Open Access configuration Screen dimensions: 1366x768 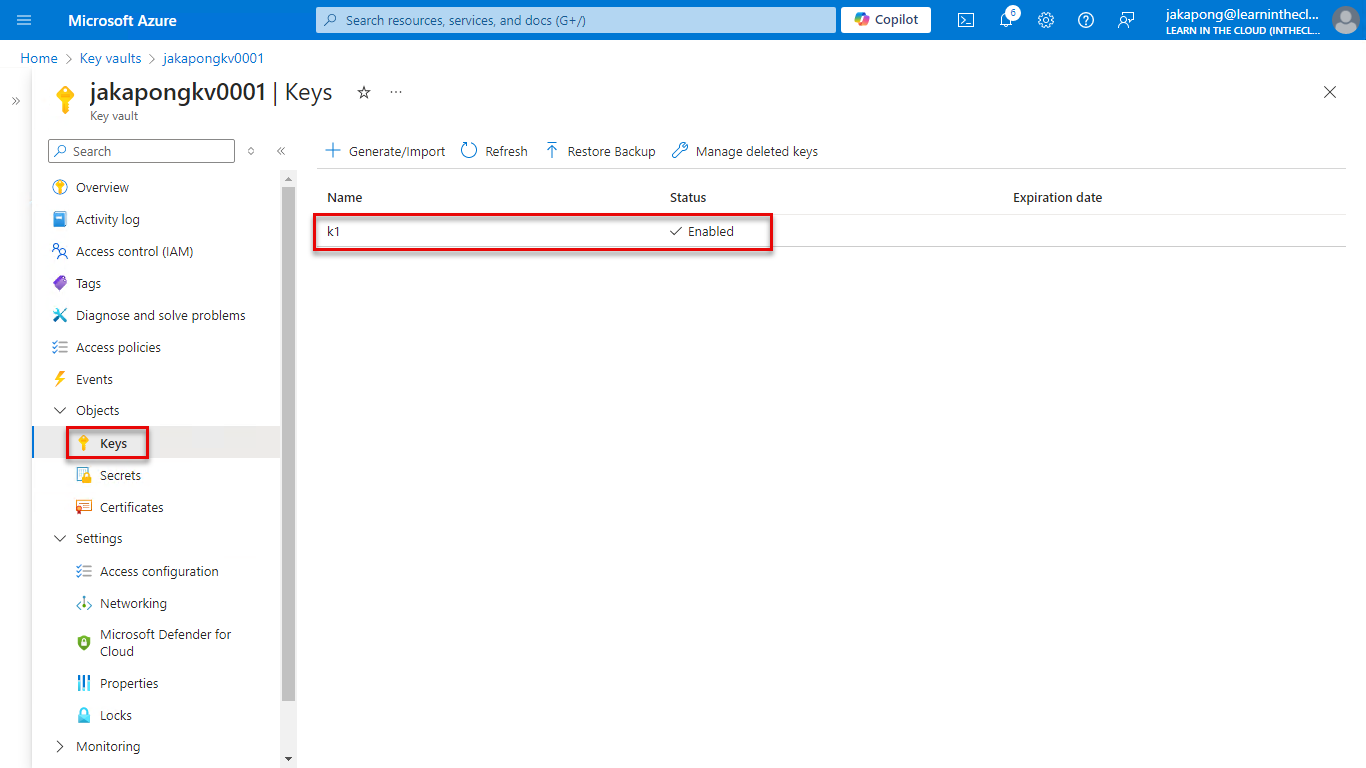click(159, 571)
